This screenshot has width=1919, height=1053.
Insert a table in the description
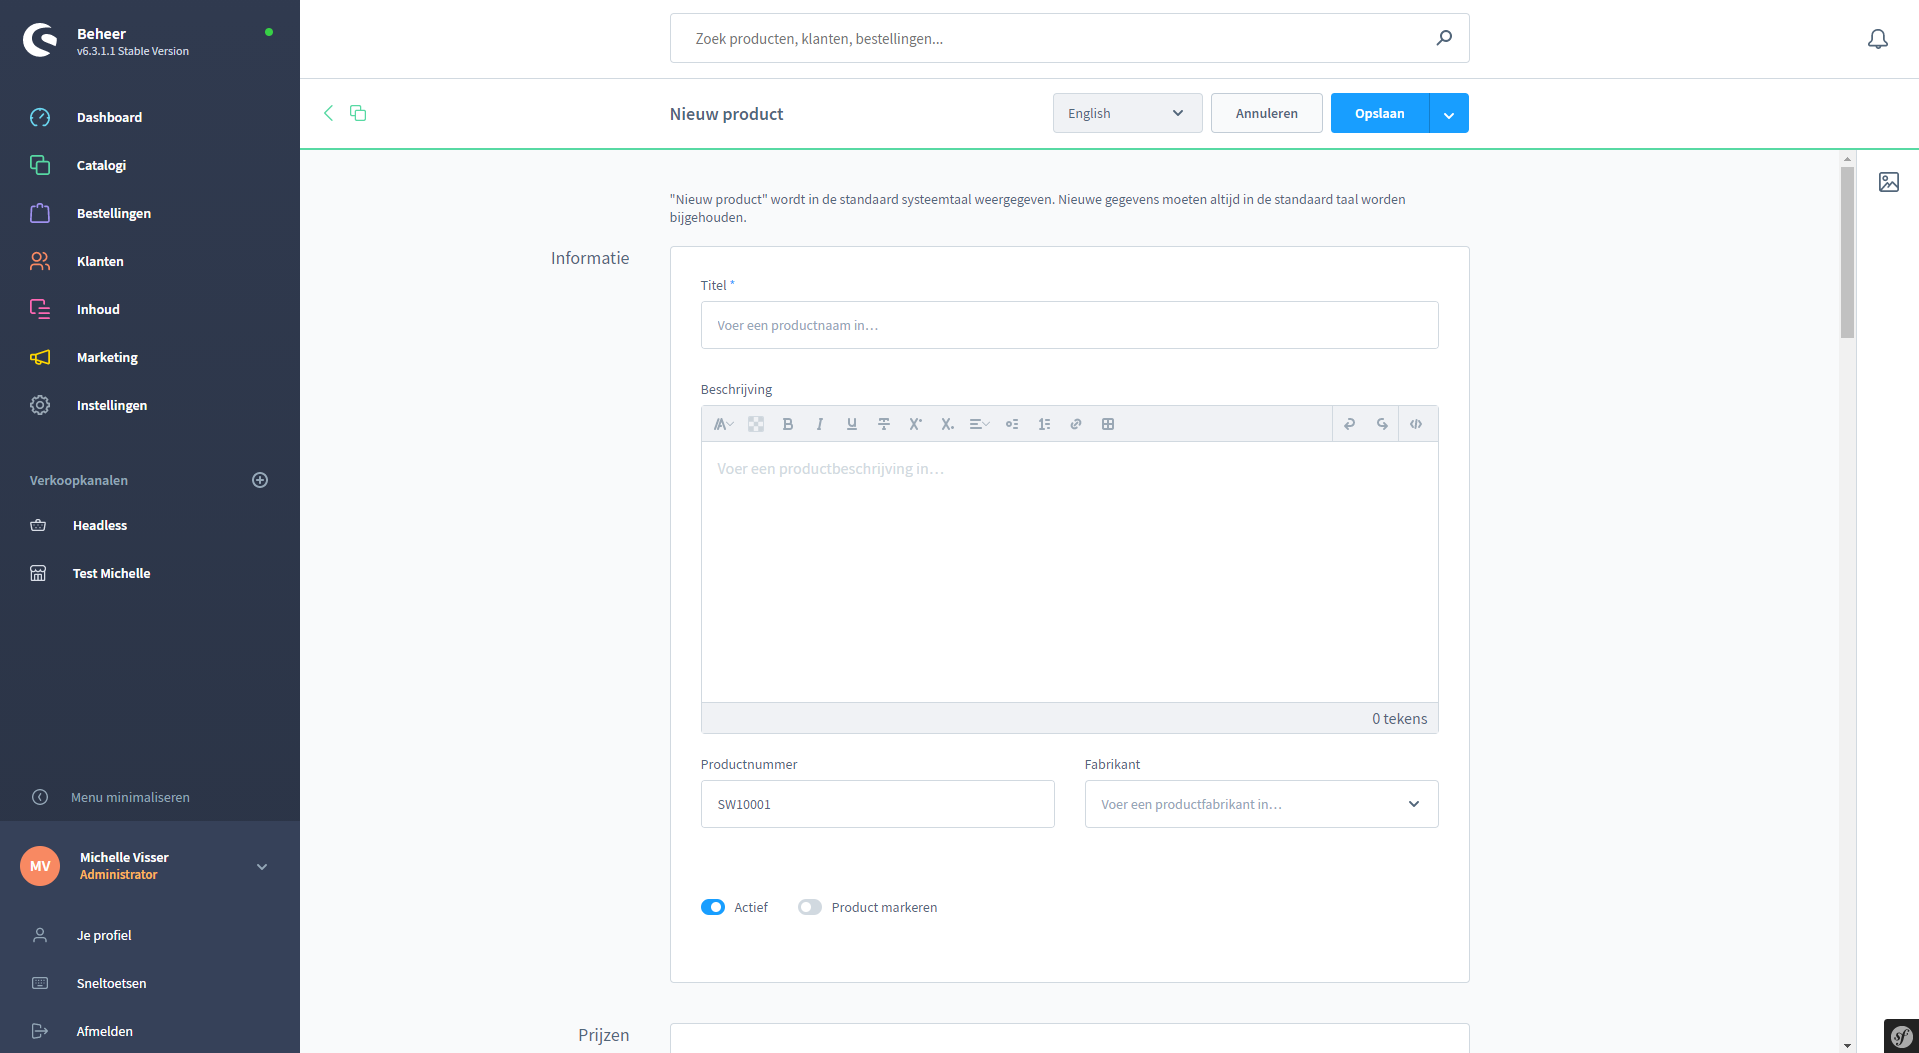tap(1108, 424)
